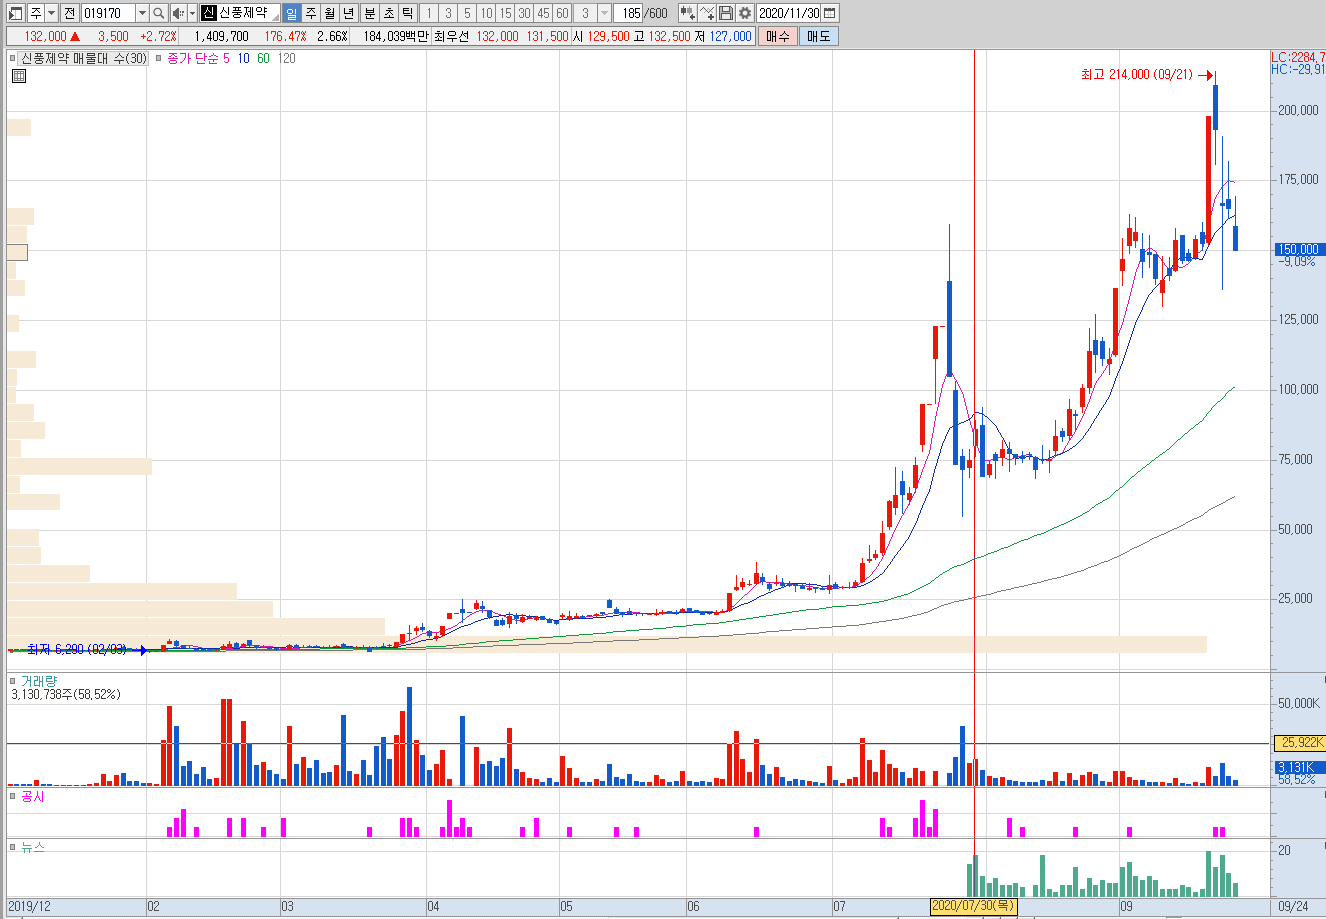This screenshot has width=1326, height=919.
Task: Click the small square before 신풍제약 매물대 label
Action: pyautogui.click(x=15, y=59)
